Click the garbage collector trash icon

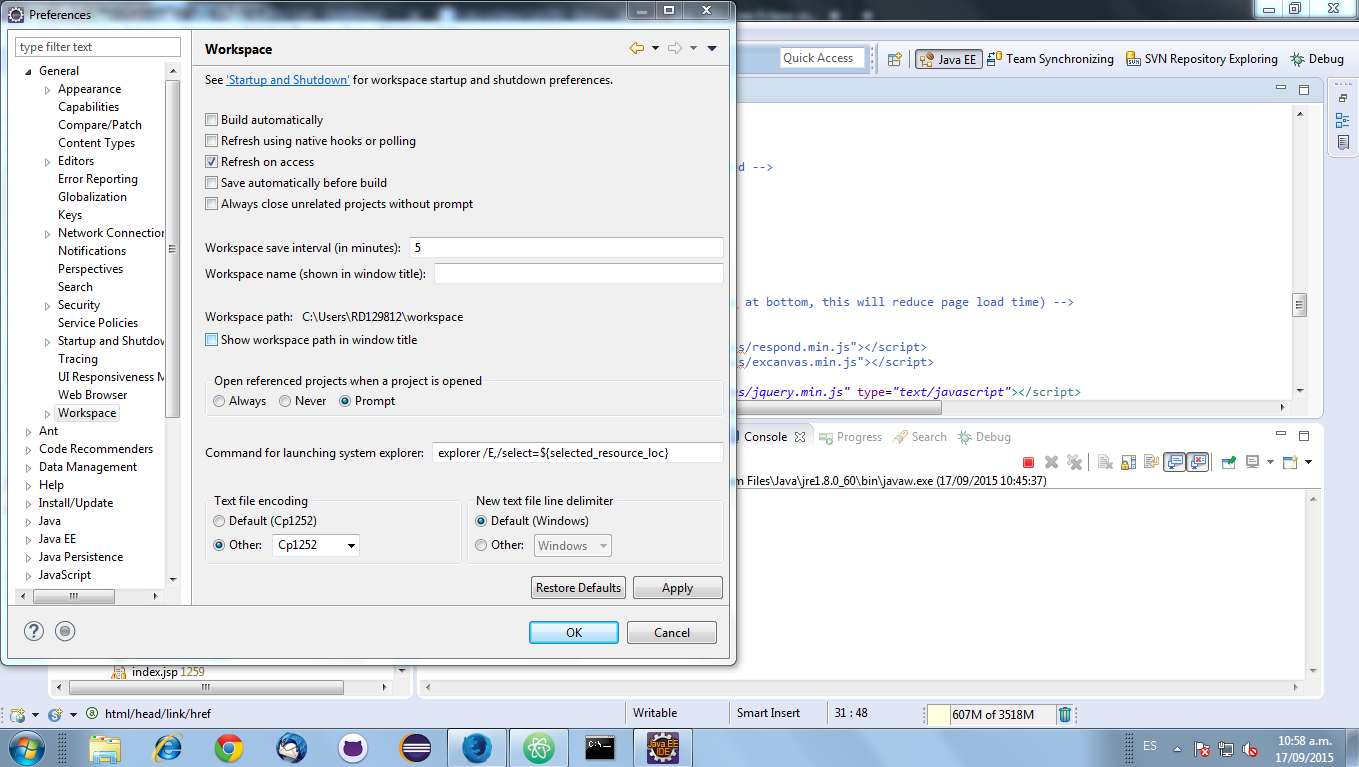click(x=1065, y=714)
